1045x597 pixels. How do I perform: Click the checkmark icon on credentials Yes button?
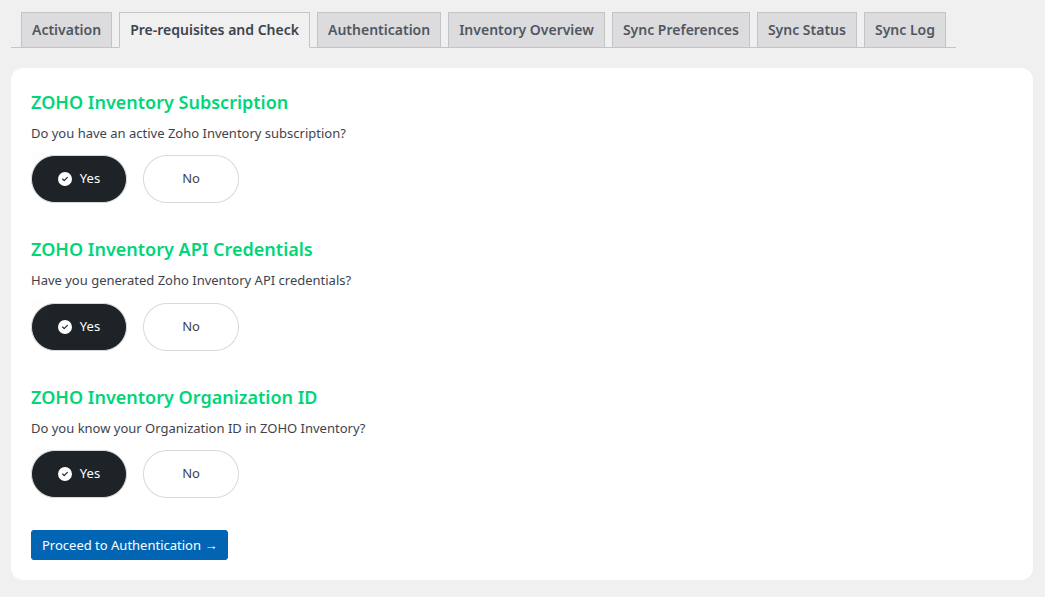pyautogui.click(x=63, y=326)
